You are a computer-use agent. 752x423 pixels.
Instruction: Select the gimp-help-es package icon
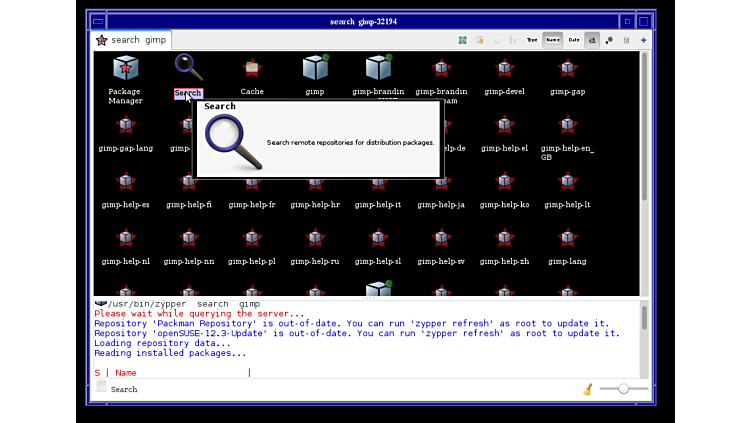126,182
